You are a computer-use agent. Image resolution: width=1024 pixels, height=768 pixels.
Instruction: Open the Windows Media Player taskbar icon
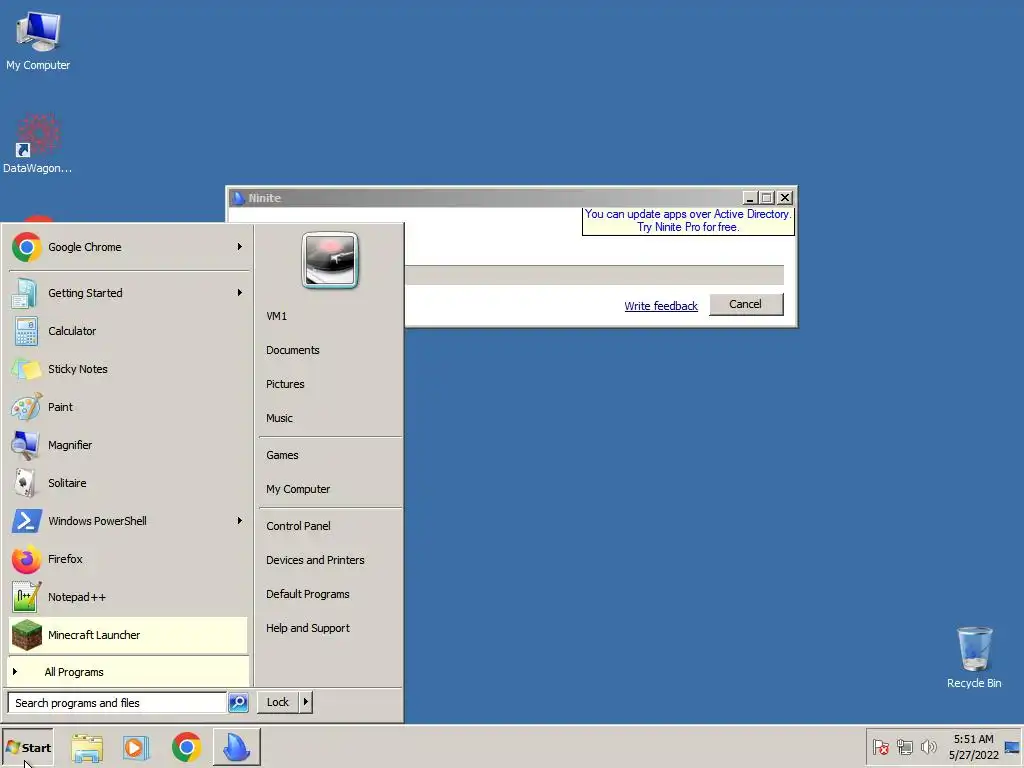click(136, 748)
